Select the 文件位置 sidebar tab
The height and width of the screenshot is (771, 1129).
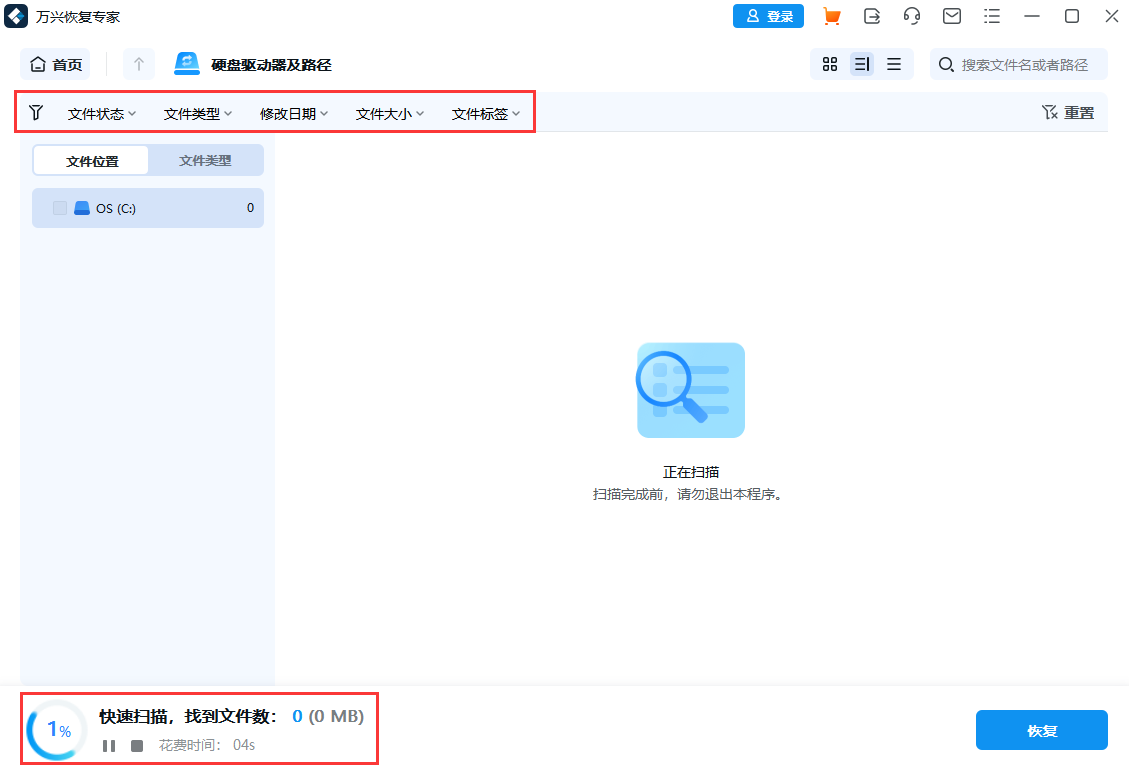pyautogui.click(x=92, y=160)
